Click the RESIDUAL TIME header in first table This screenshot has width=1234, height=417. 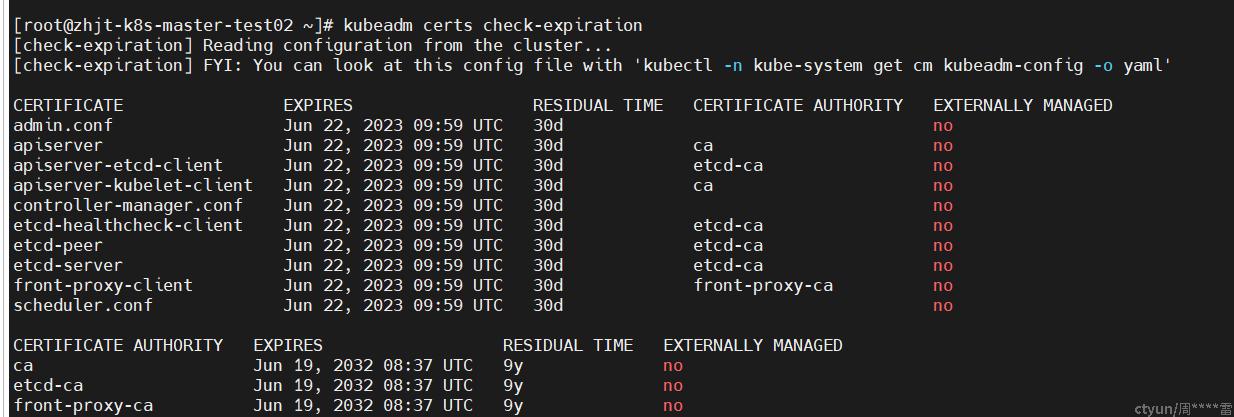pos(598,105)
